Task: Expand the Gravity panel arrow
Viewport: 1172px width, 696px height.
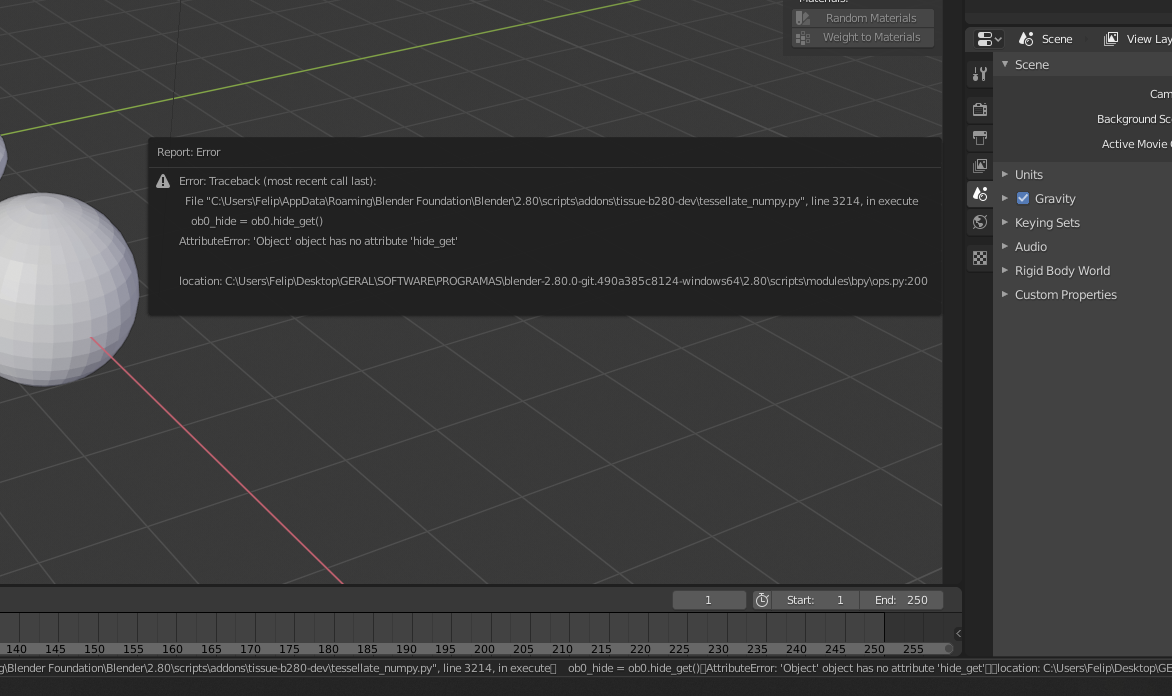Action: [1005, 198]
